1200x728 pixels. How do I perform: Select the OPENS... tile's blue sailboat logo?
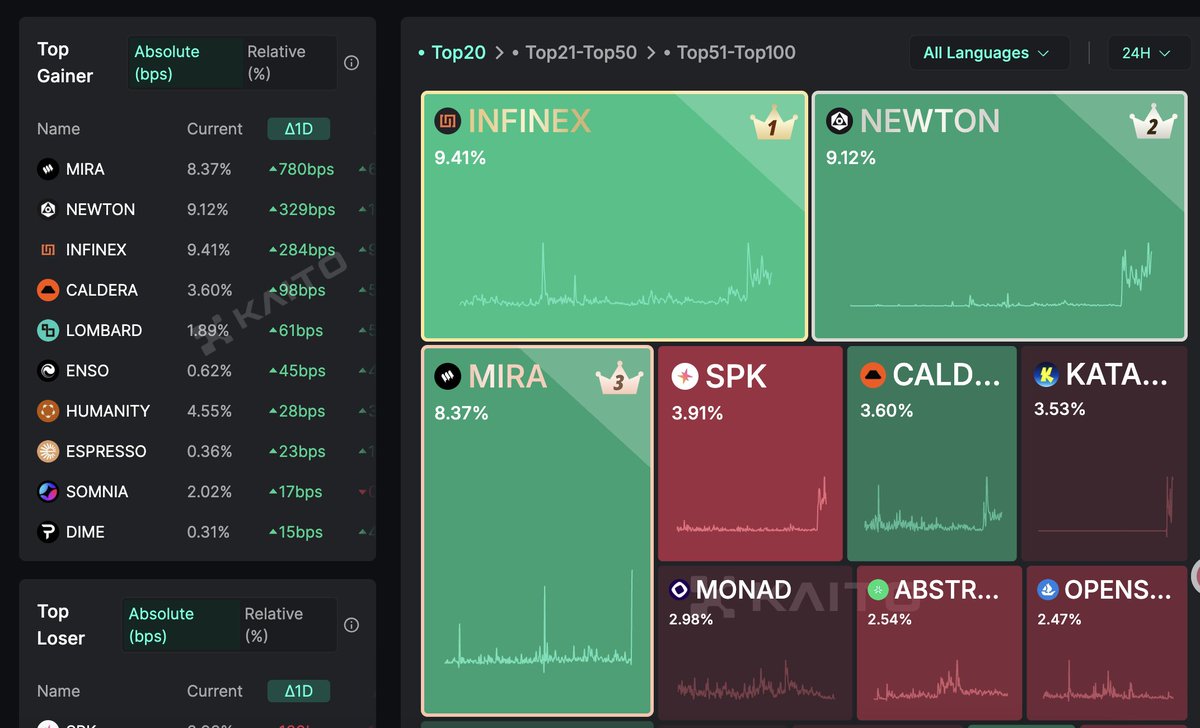coord(1047,590)
